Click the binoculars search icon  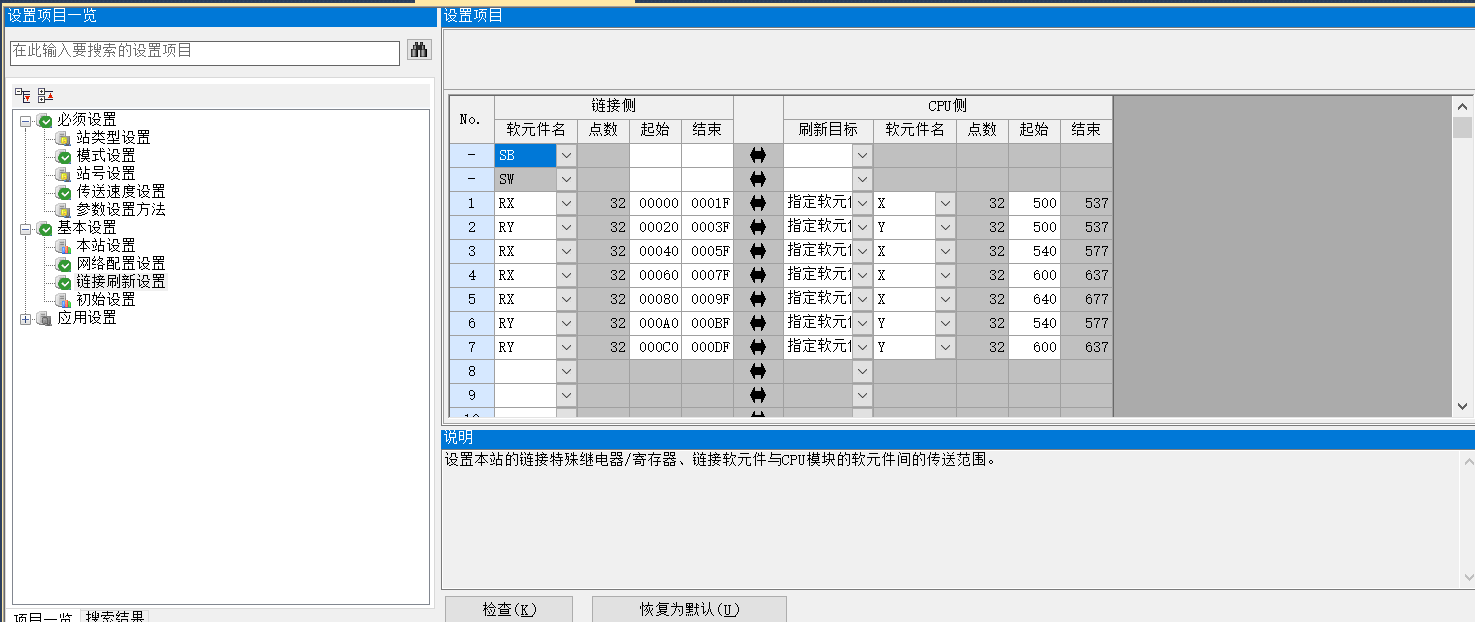click(x=419, y=50)
